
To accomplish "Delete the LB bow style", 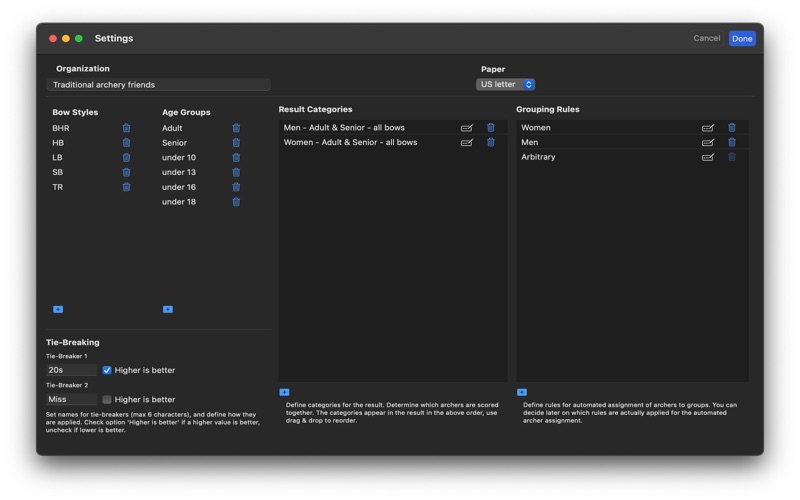I will pos(126,158).
